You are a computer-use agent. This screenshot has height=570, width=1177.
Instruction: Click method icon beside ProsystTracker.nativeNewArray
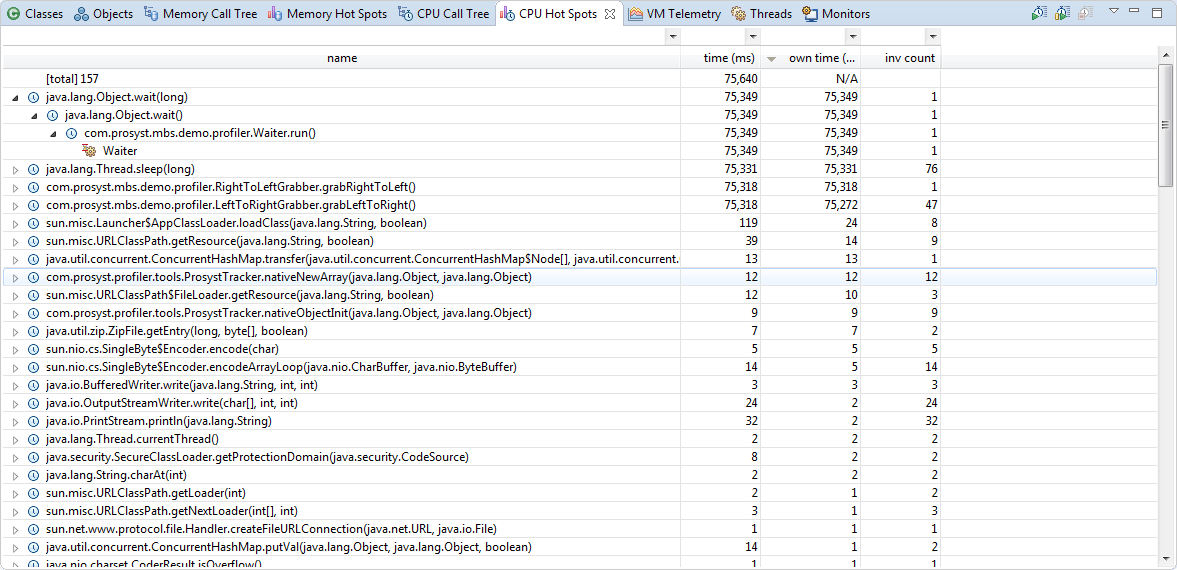pos(33,277)
